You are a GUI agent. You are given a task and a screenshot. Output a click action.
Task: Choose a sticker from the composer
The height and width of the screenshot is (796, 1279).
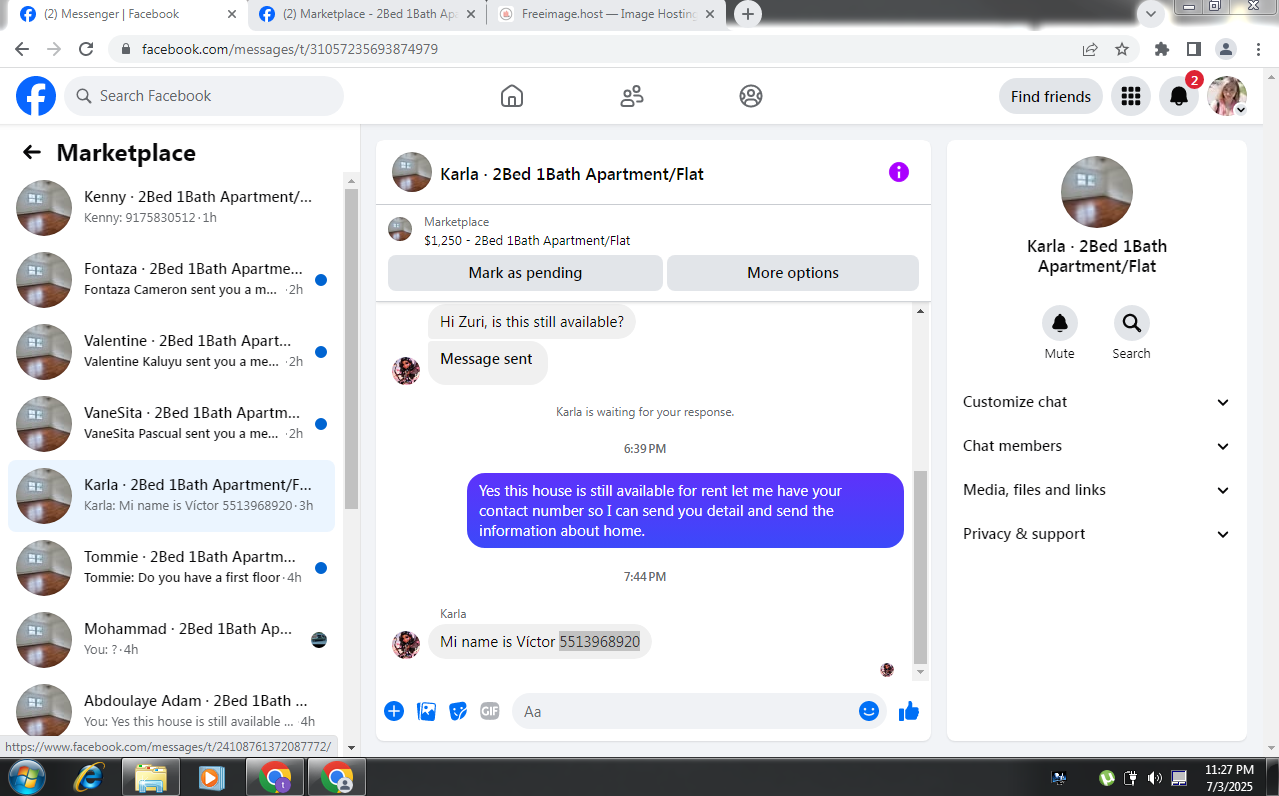[458, 711]
